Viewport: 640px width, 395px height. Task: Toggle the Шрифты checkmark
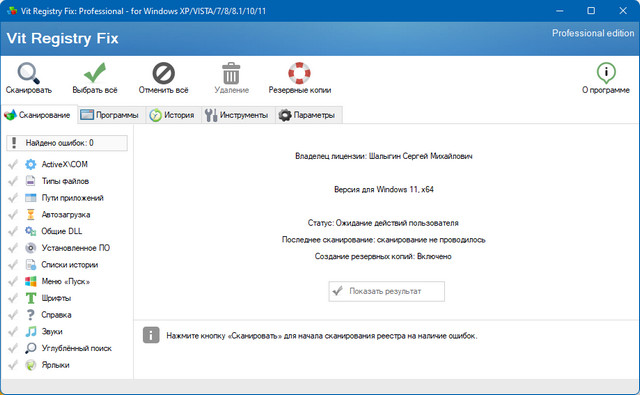(x=13, y=298)
